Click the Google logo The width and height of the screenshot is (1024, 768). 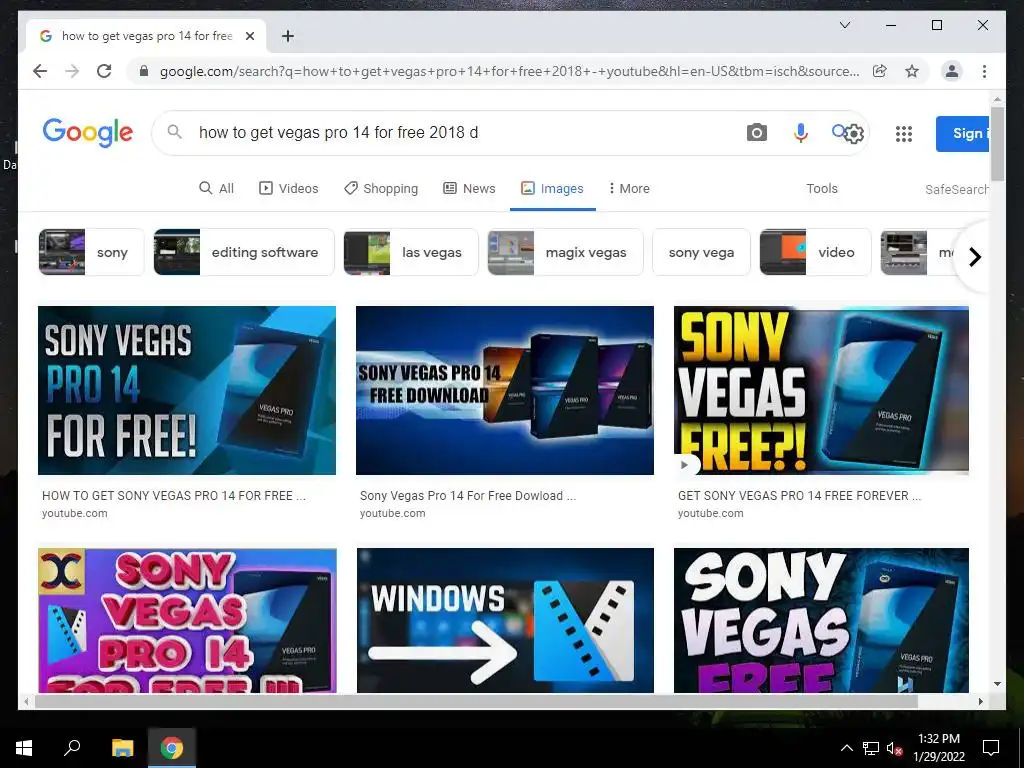tap(88, 133)
